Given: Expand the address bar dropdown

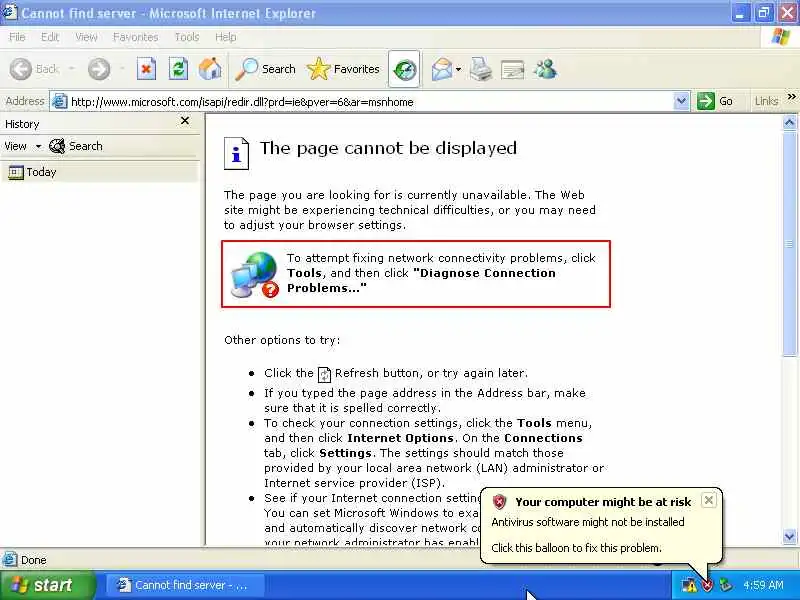Looking at the screenshot, I should click(x=681, y=101).
